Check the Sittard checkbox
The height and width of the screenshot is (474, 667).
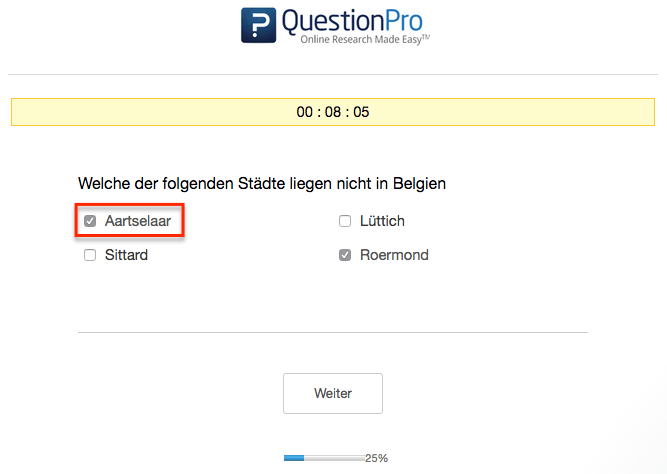tap(90, 255)
